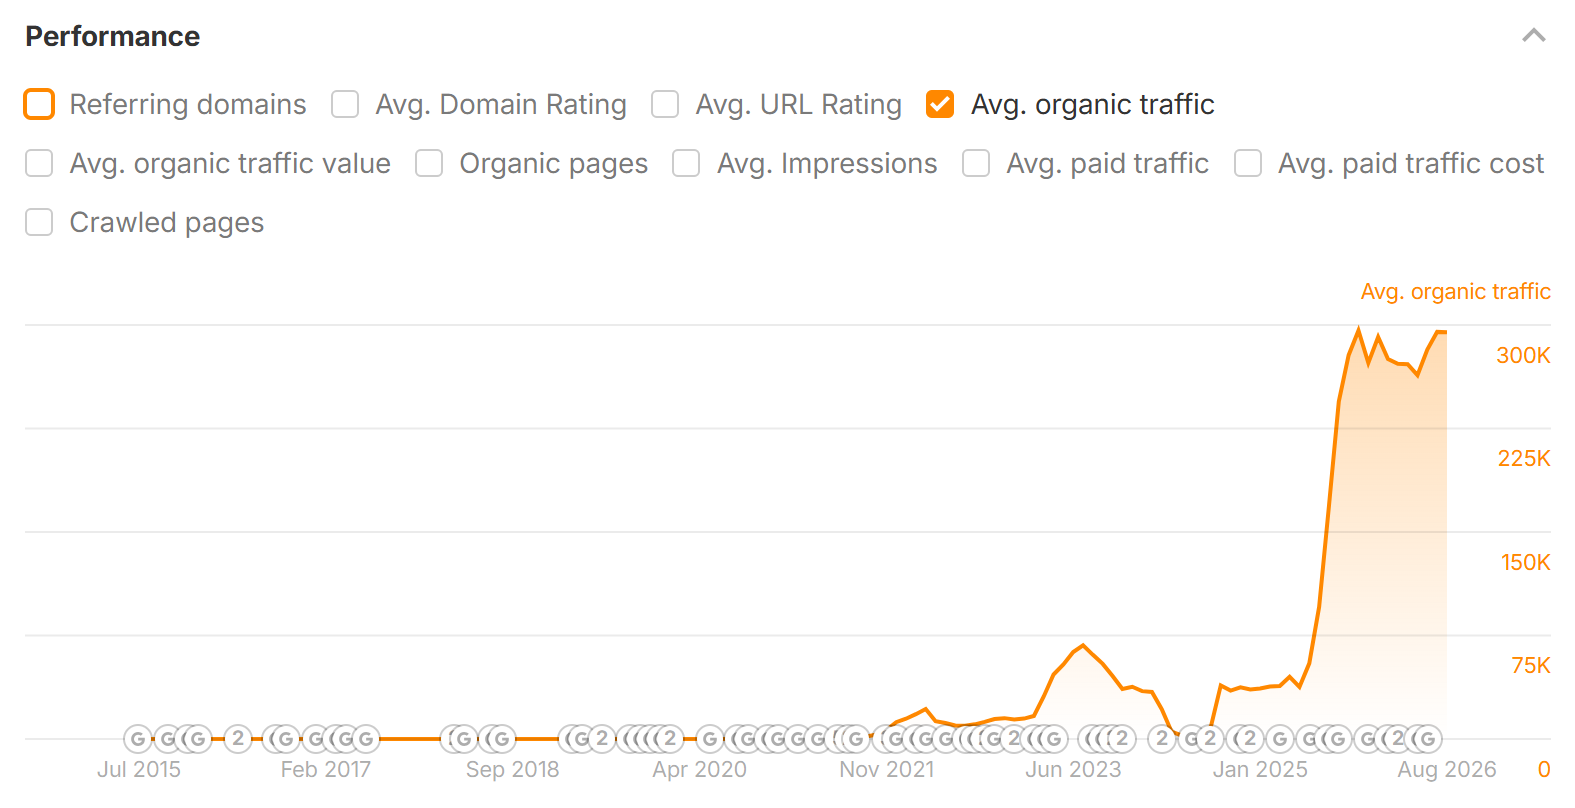Tick the Avg. Domain Rating checkbox
This screenshot has height=808, width=1575.
pyautogui.click(x=345, y=104)
